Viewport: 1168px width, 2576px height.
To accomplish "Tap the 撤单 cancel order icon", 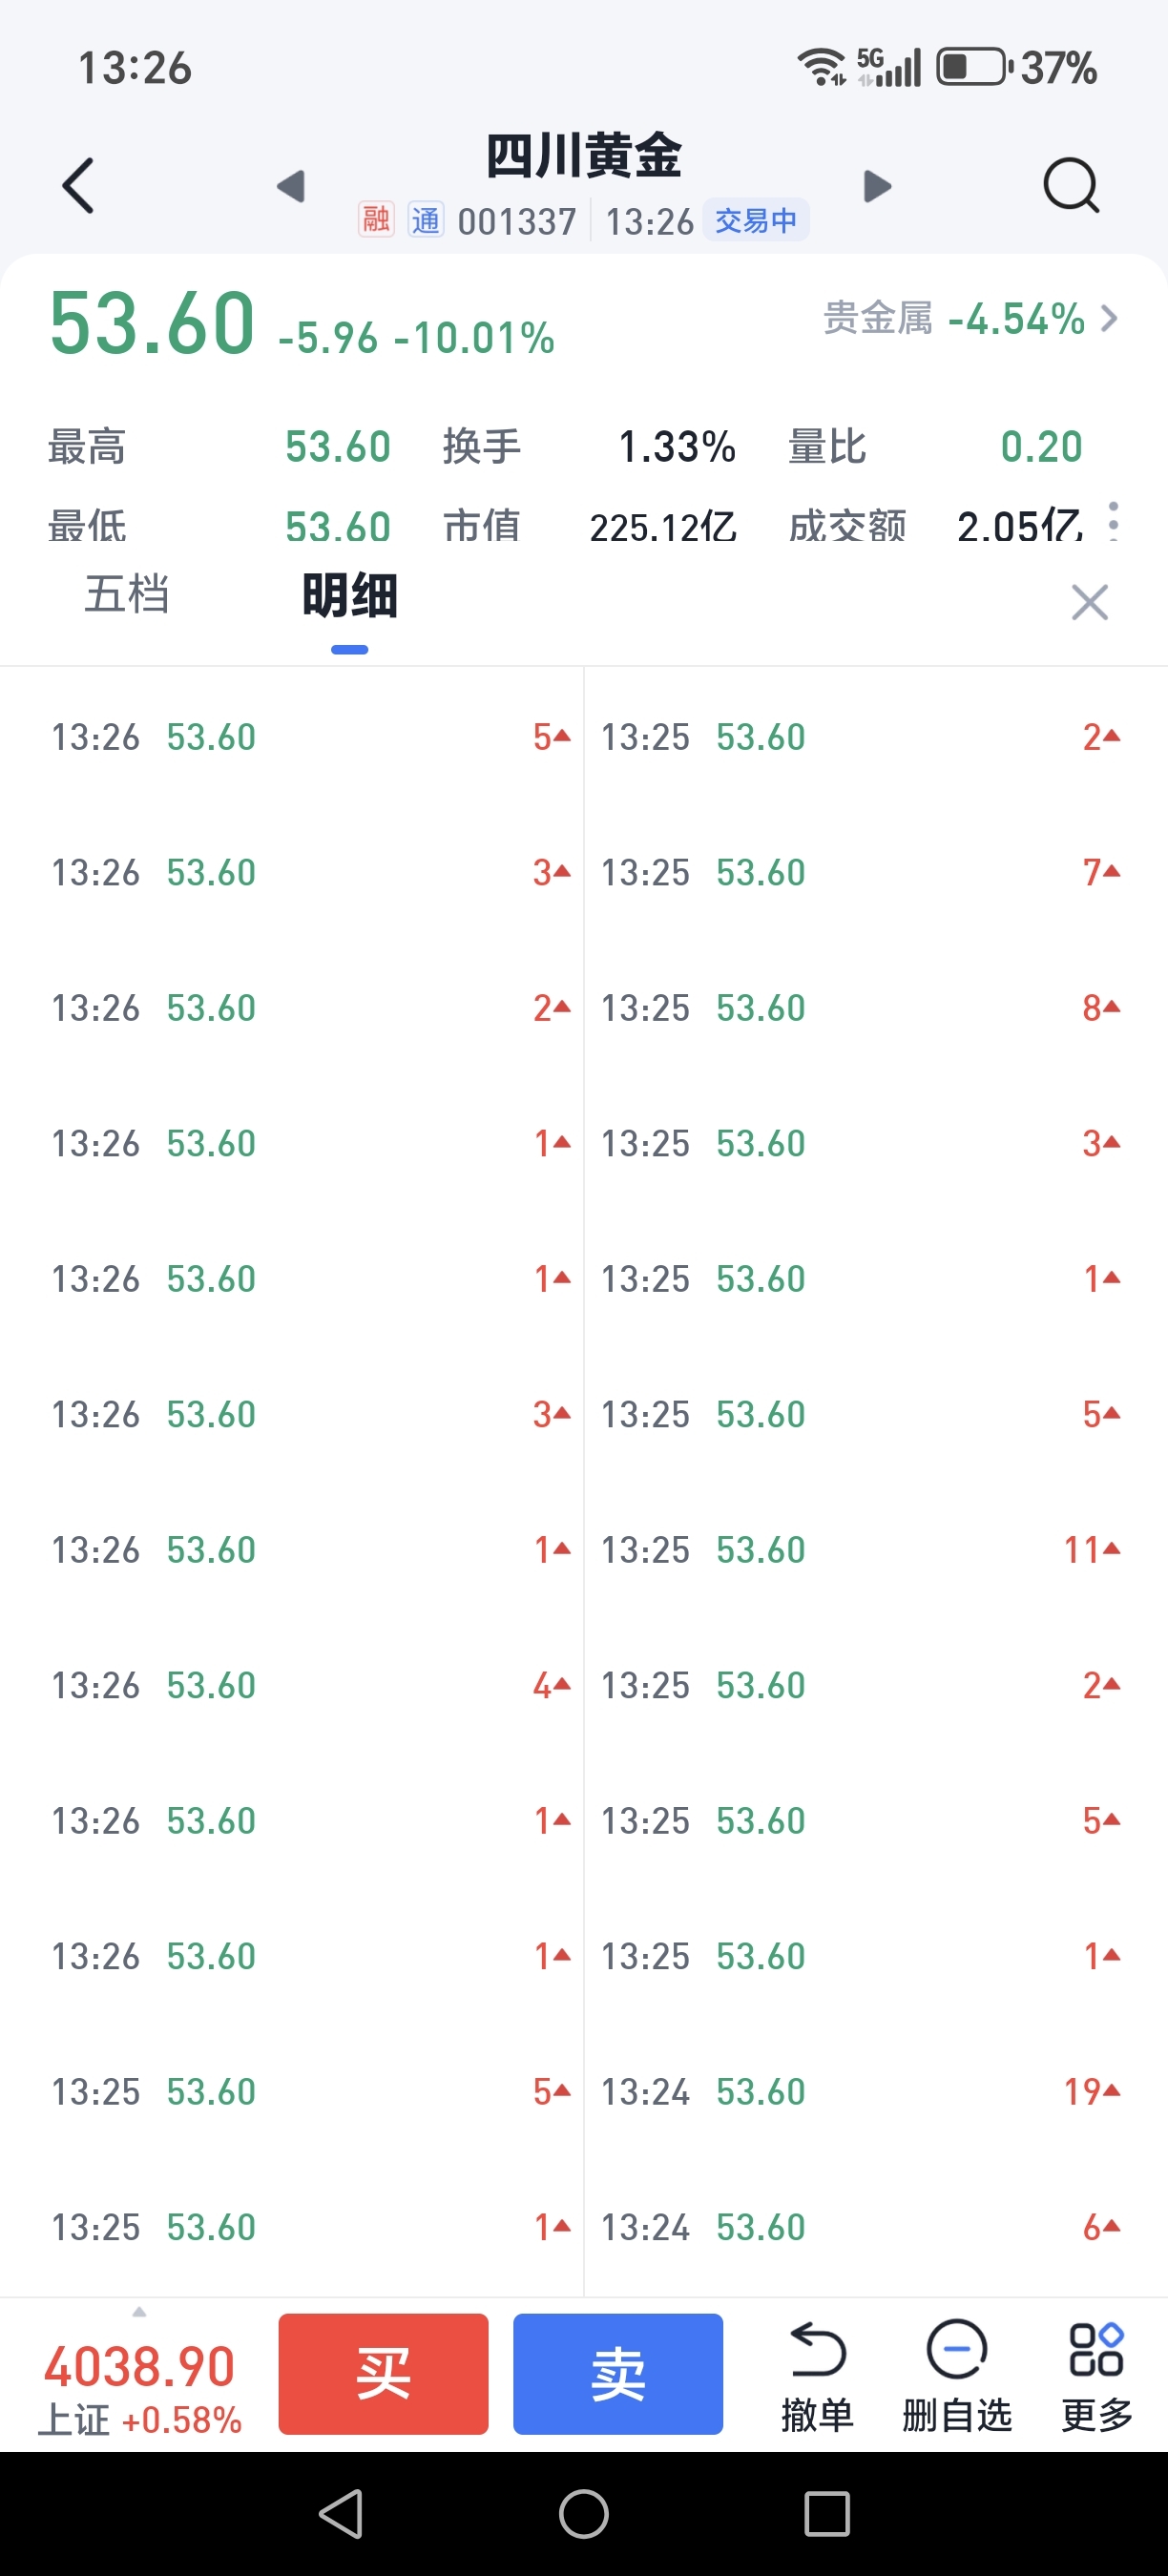I will pos(817,2372).
